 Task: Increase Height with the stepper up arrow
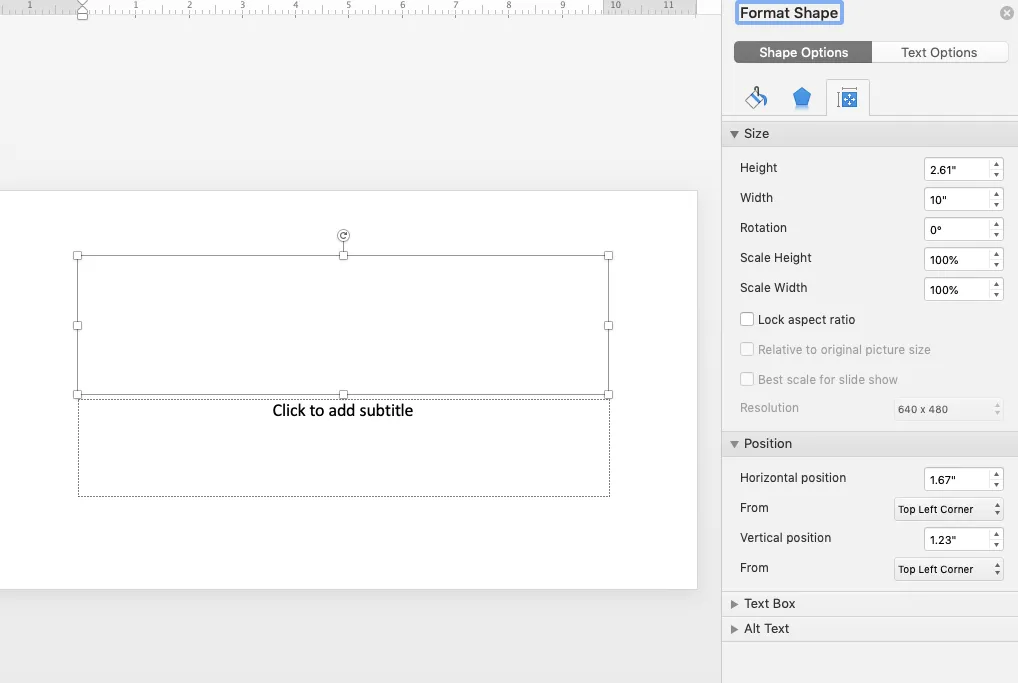[x=997, y=164]
